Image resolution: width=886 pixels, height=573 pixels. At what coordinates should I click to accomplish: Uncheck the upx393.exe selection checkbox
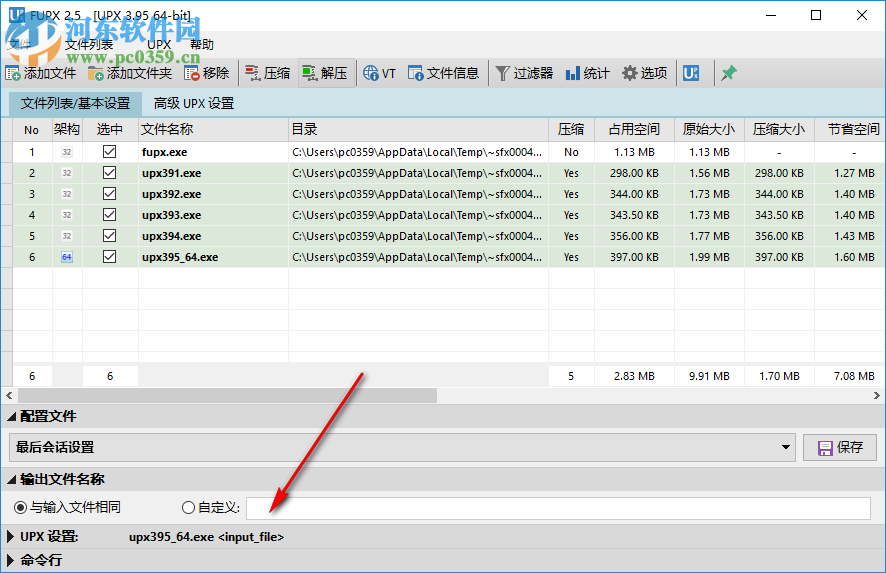110,214
